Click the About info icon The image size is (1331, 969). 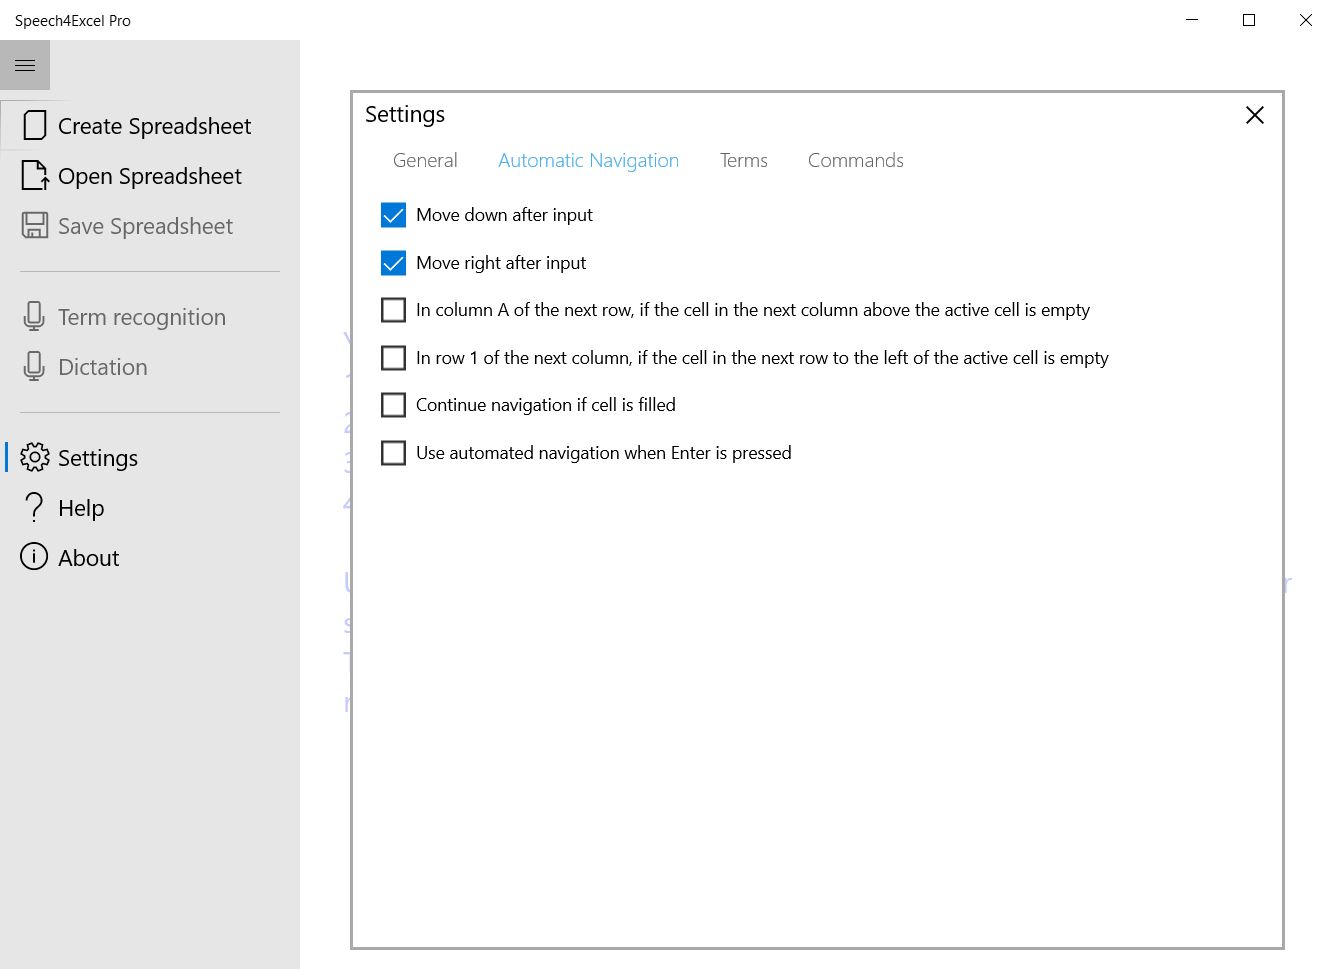(x=34, y=557)
